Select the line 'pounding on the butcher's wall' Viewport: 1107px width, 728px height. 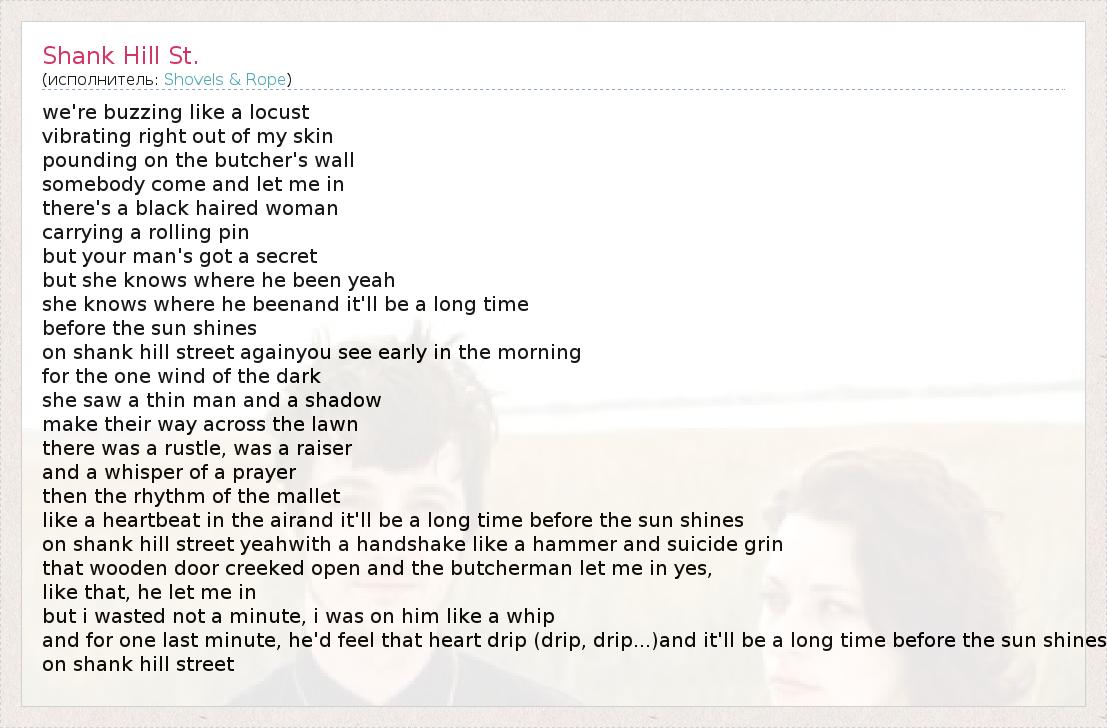coord(198,160)
